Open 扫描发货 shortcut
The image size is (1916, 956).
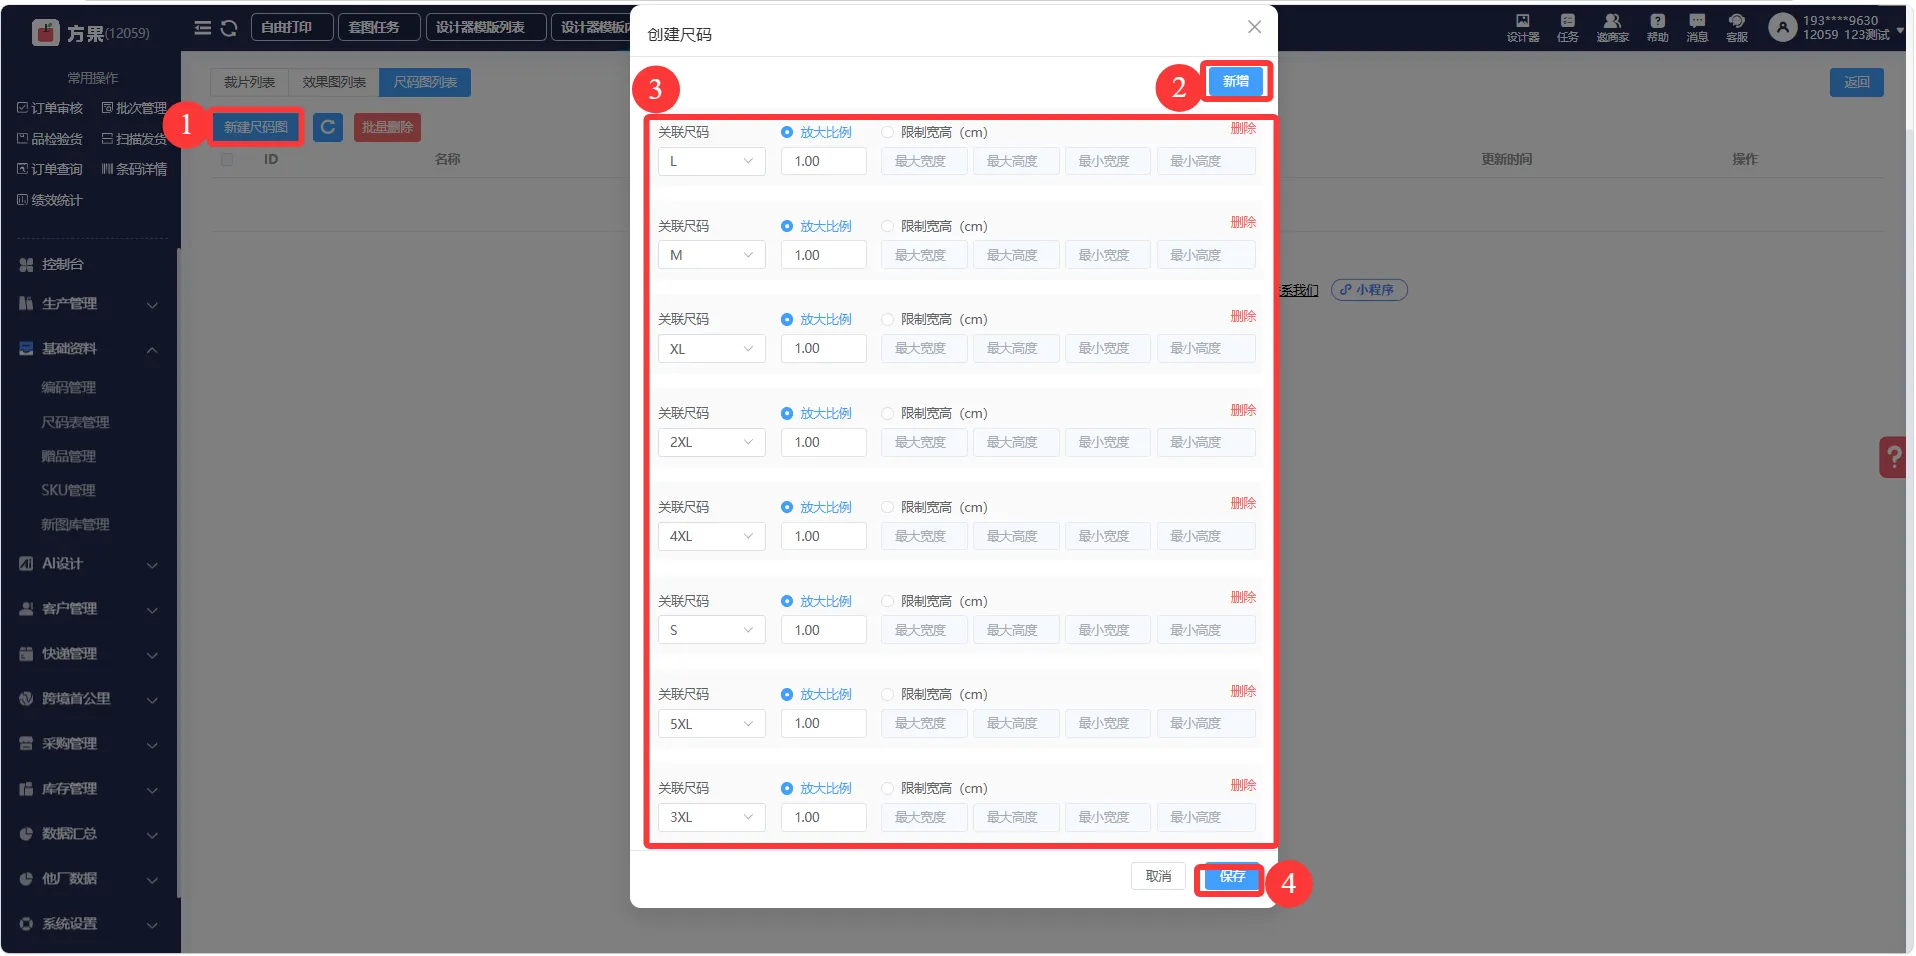[134, 139]
